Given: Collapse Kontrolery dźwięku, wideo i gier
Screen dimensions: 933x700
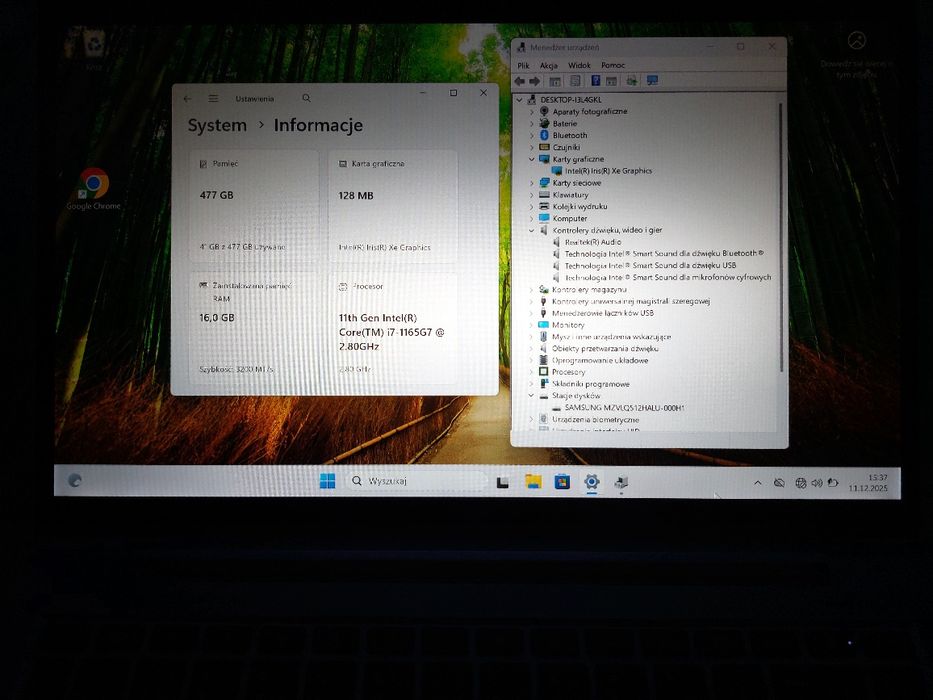Looking at the screenshot, I should 532,230.
